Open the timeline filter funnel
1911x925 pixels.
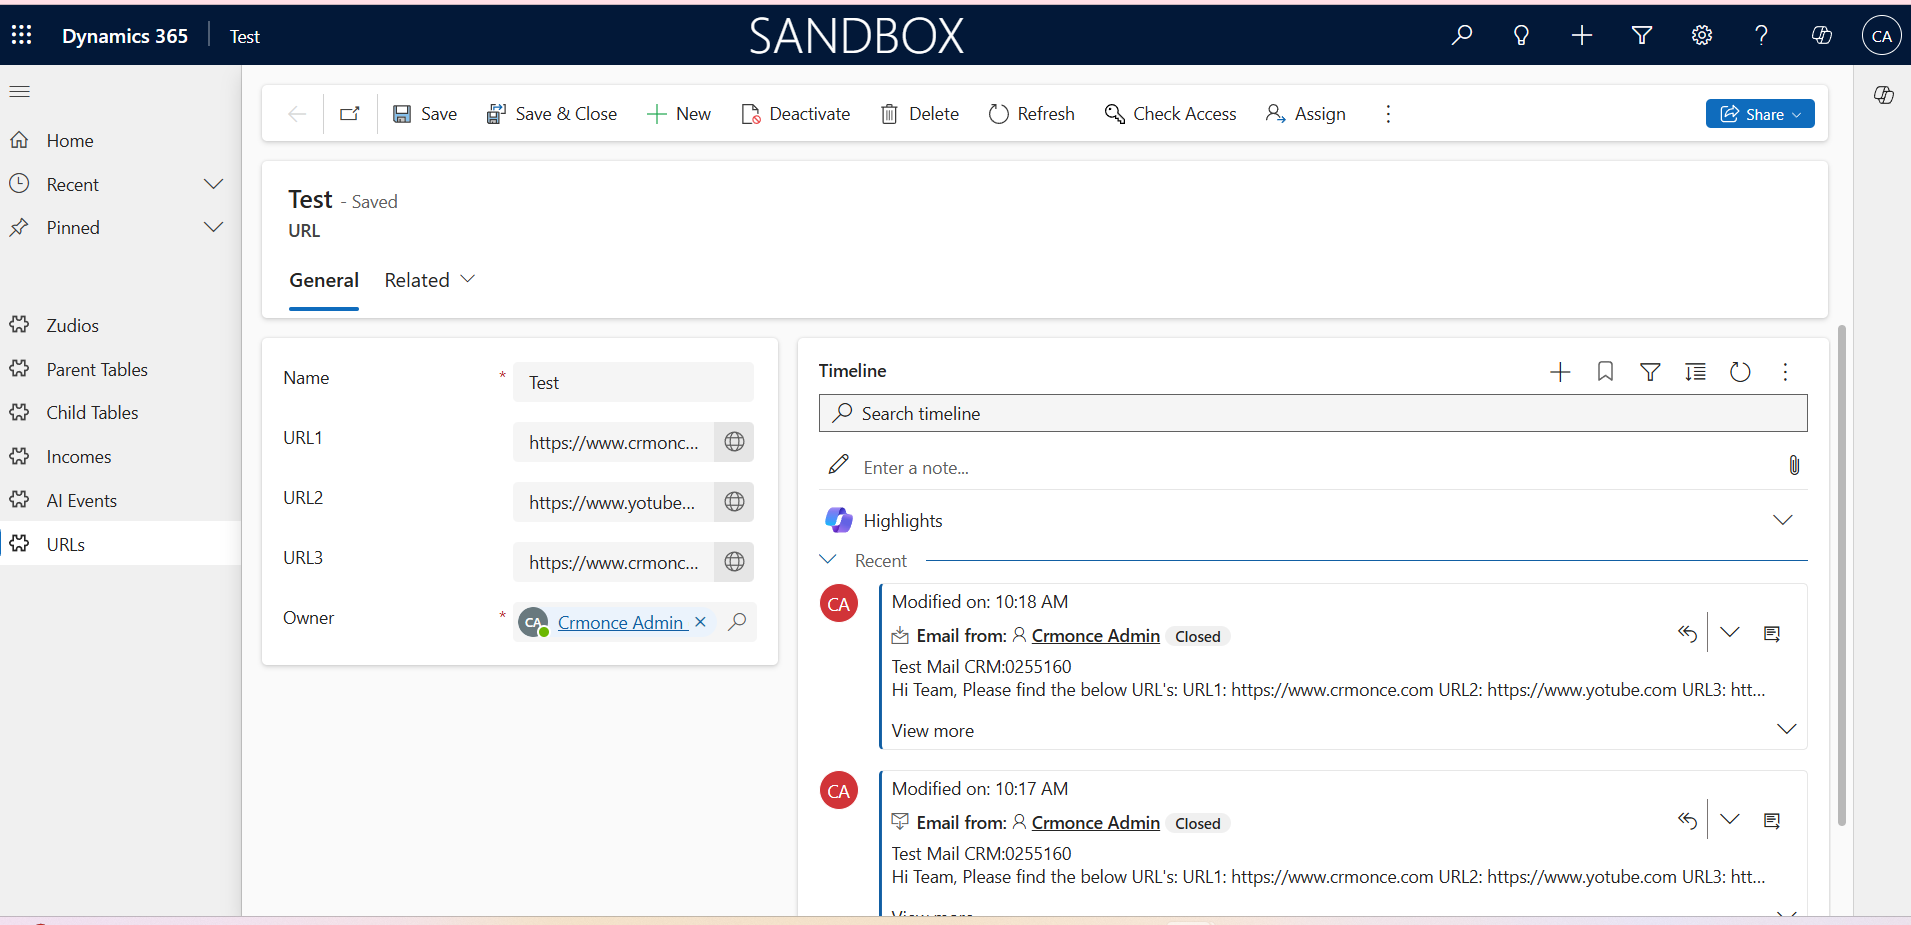tap(1650, 372)
